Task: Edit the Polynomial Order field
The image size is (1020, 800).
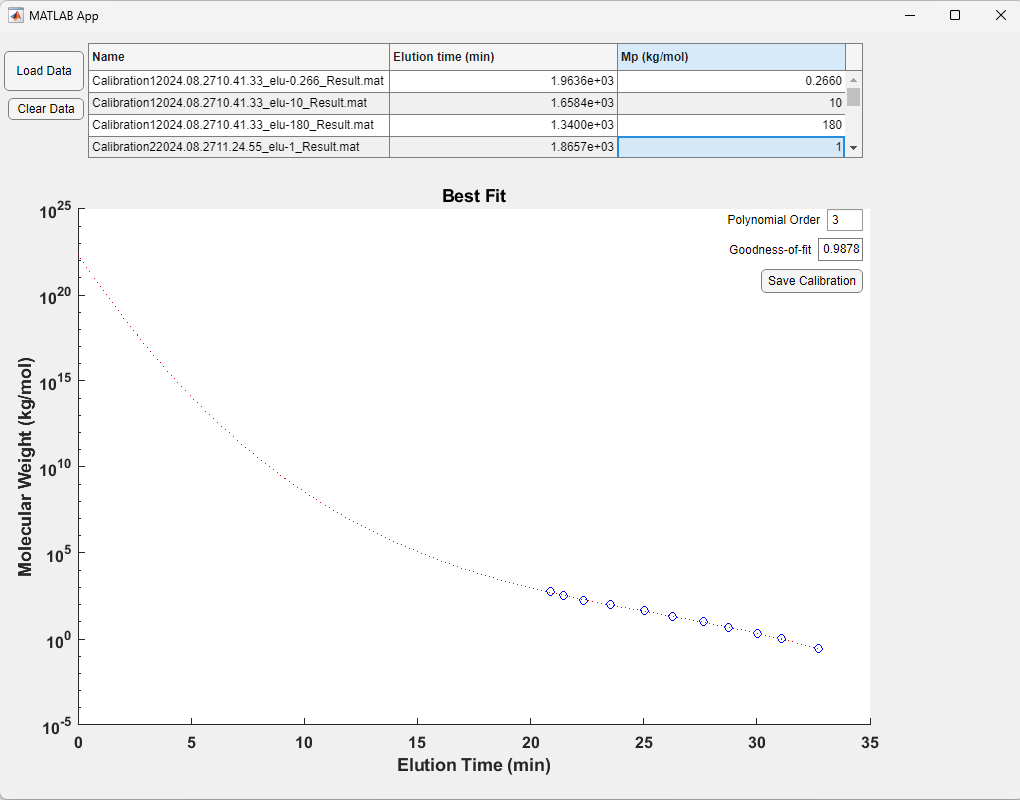Action: click(844, 220)
